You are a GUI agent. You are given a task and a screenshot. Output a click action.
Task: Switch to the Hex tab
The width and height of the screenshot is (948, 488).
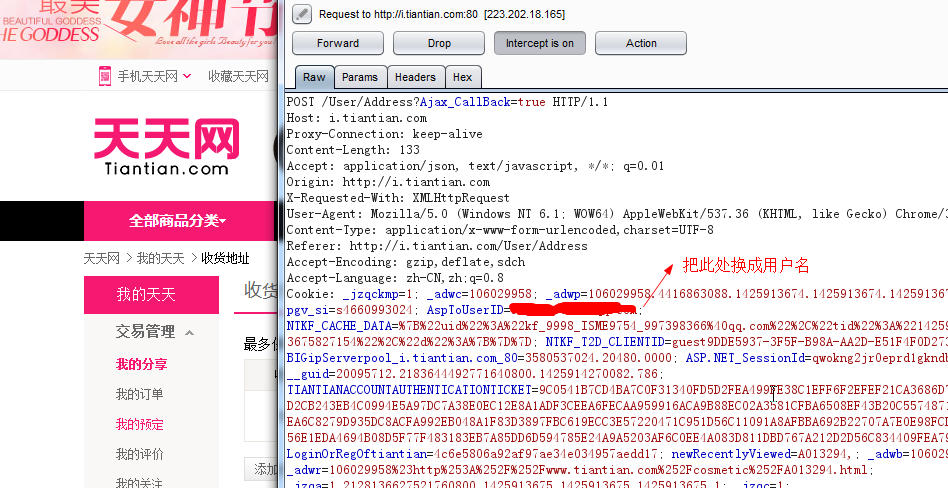tap(463, 77)
